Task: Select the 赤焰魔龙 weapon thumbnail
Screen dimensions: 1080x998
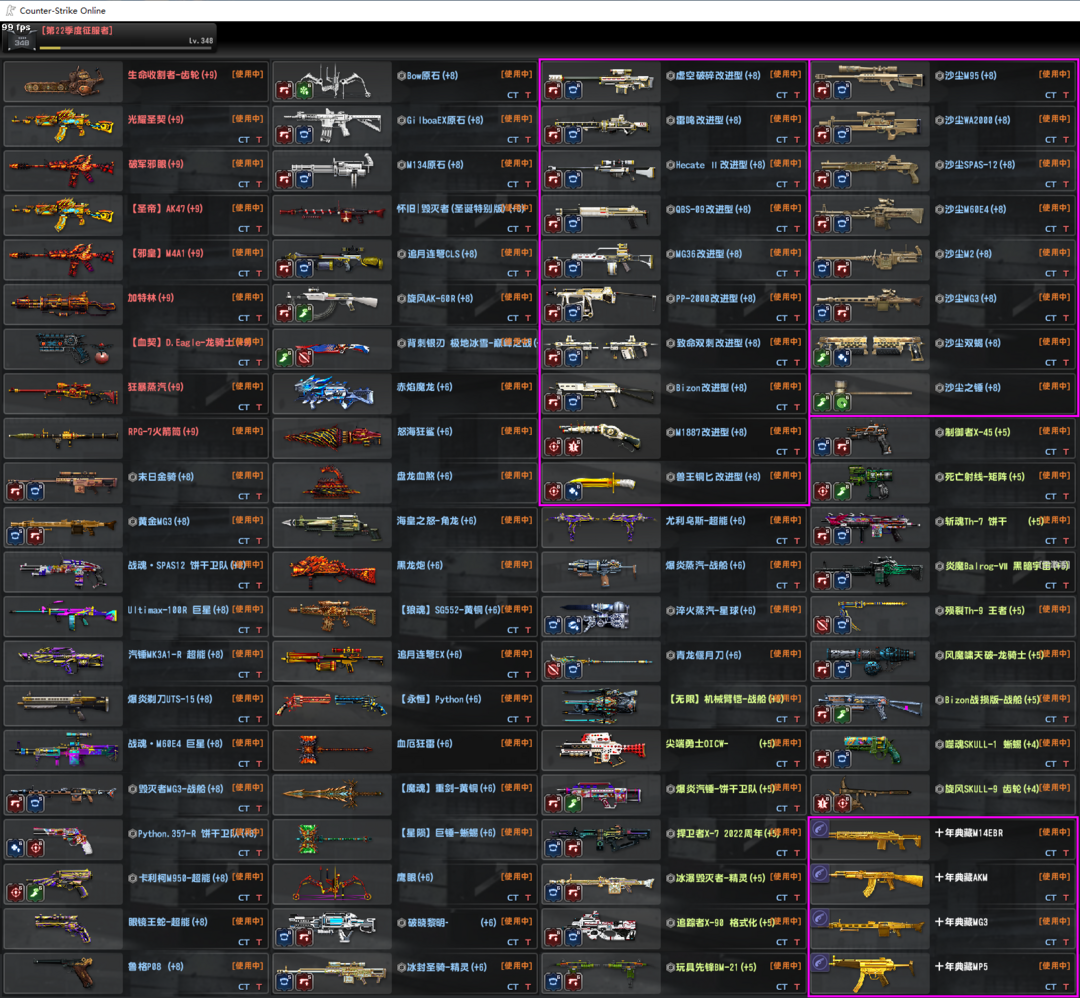Action: click(x=333, y=394)
